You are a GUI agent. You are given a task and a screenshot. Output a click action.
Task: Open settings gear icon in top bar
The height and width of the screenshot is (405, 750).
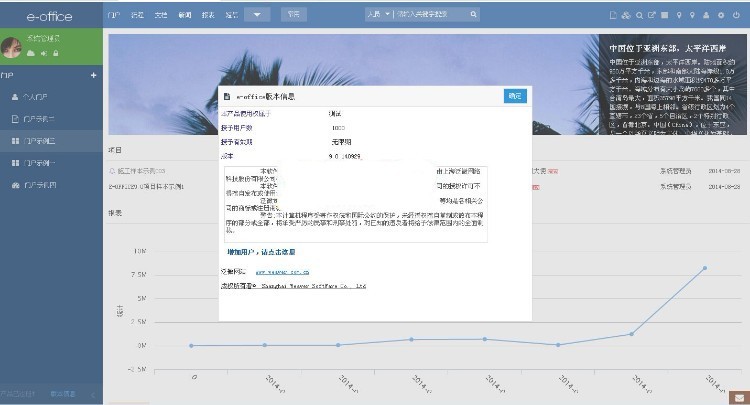(x=722, y=15)
